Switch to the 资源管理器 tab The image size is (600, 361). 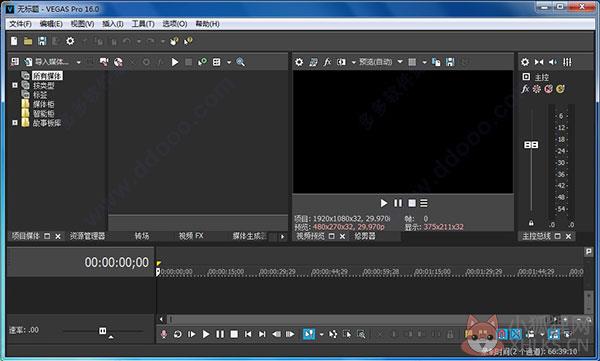(88, 236)
